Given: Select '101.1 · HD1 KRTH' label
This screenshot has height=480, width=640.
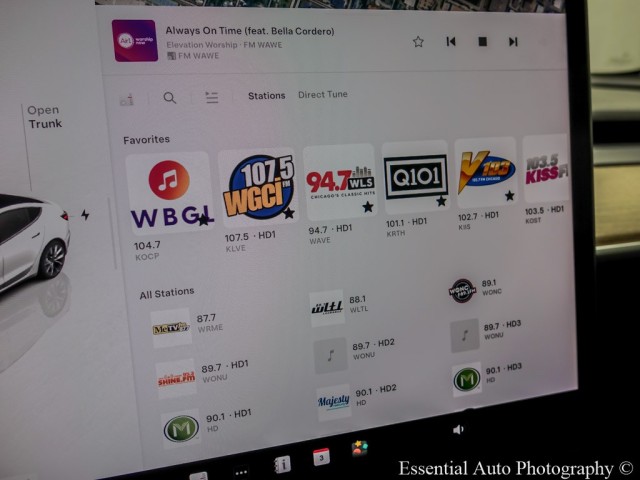Looking at the screenshot, I should coord(407,227).
